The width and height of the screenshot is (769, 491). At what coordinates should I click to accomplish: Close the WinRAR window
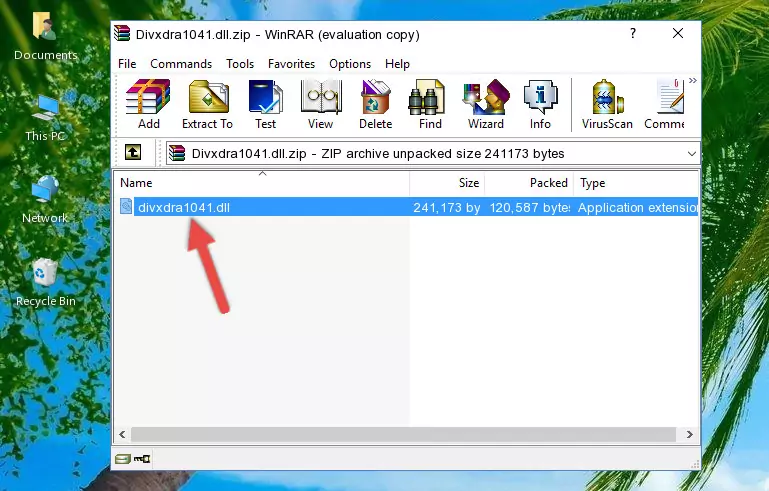[x=678, y=33]
